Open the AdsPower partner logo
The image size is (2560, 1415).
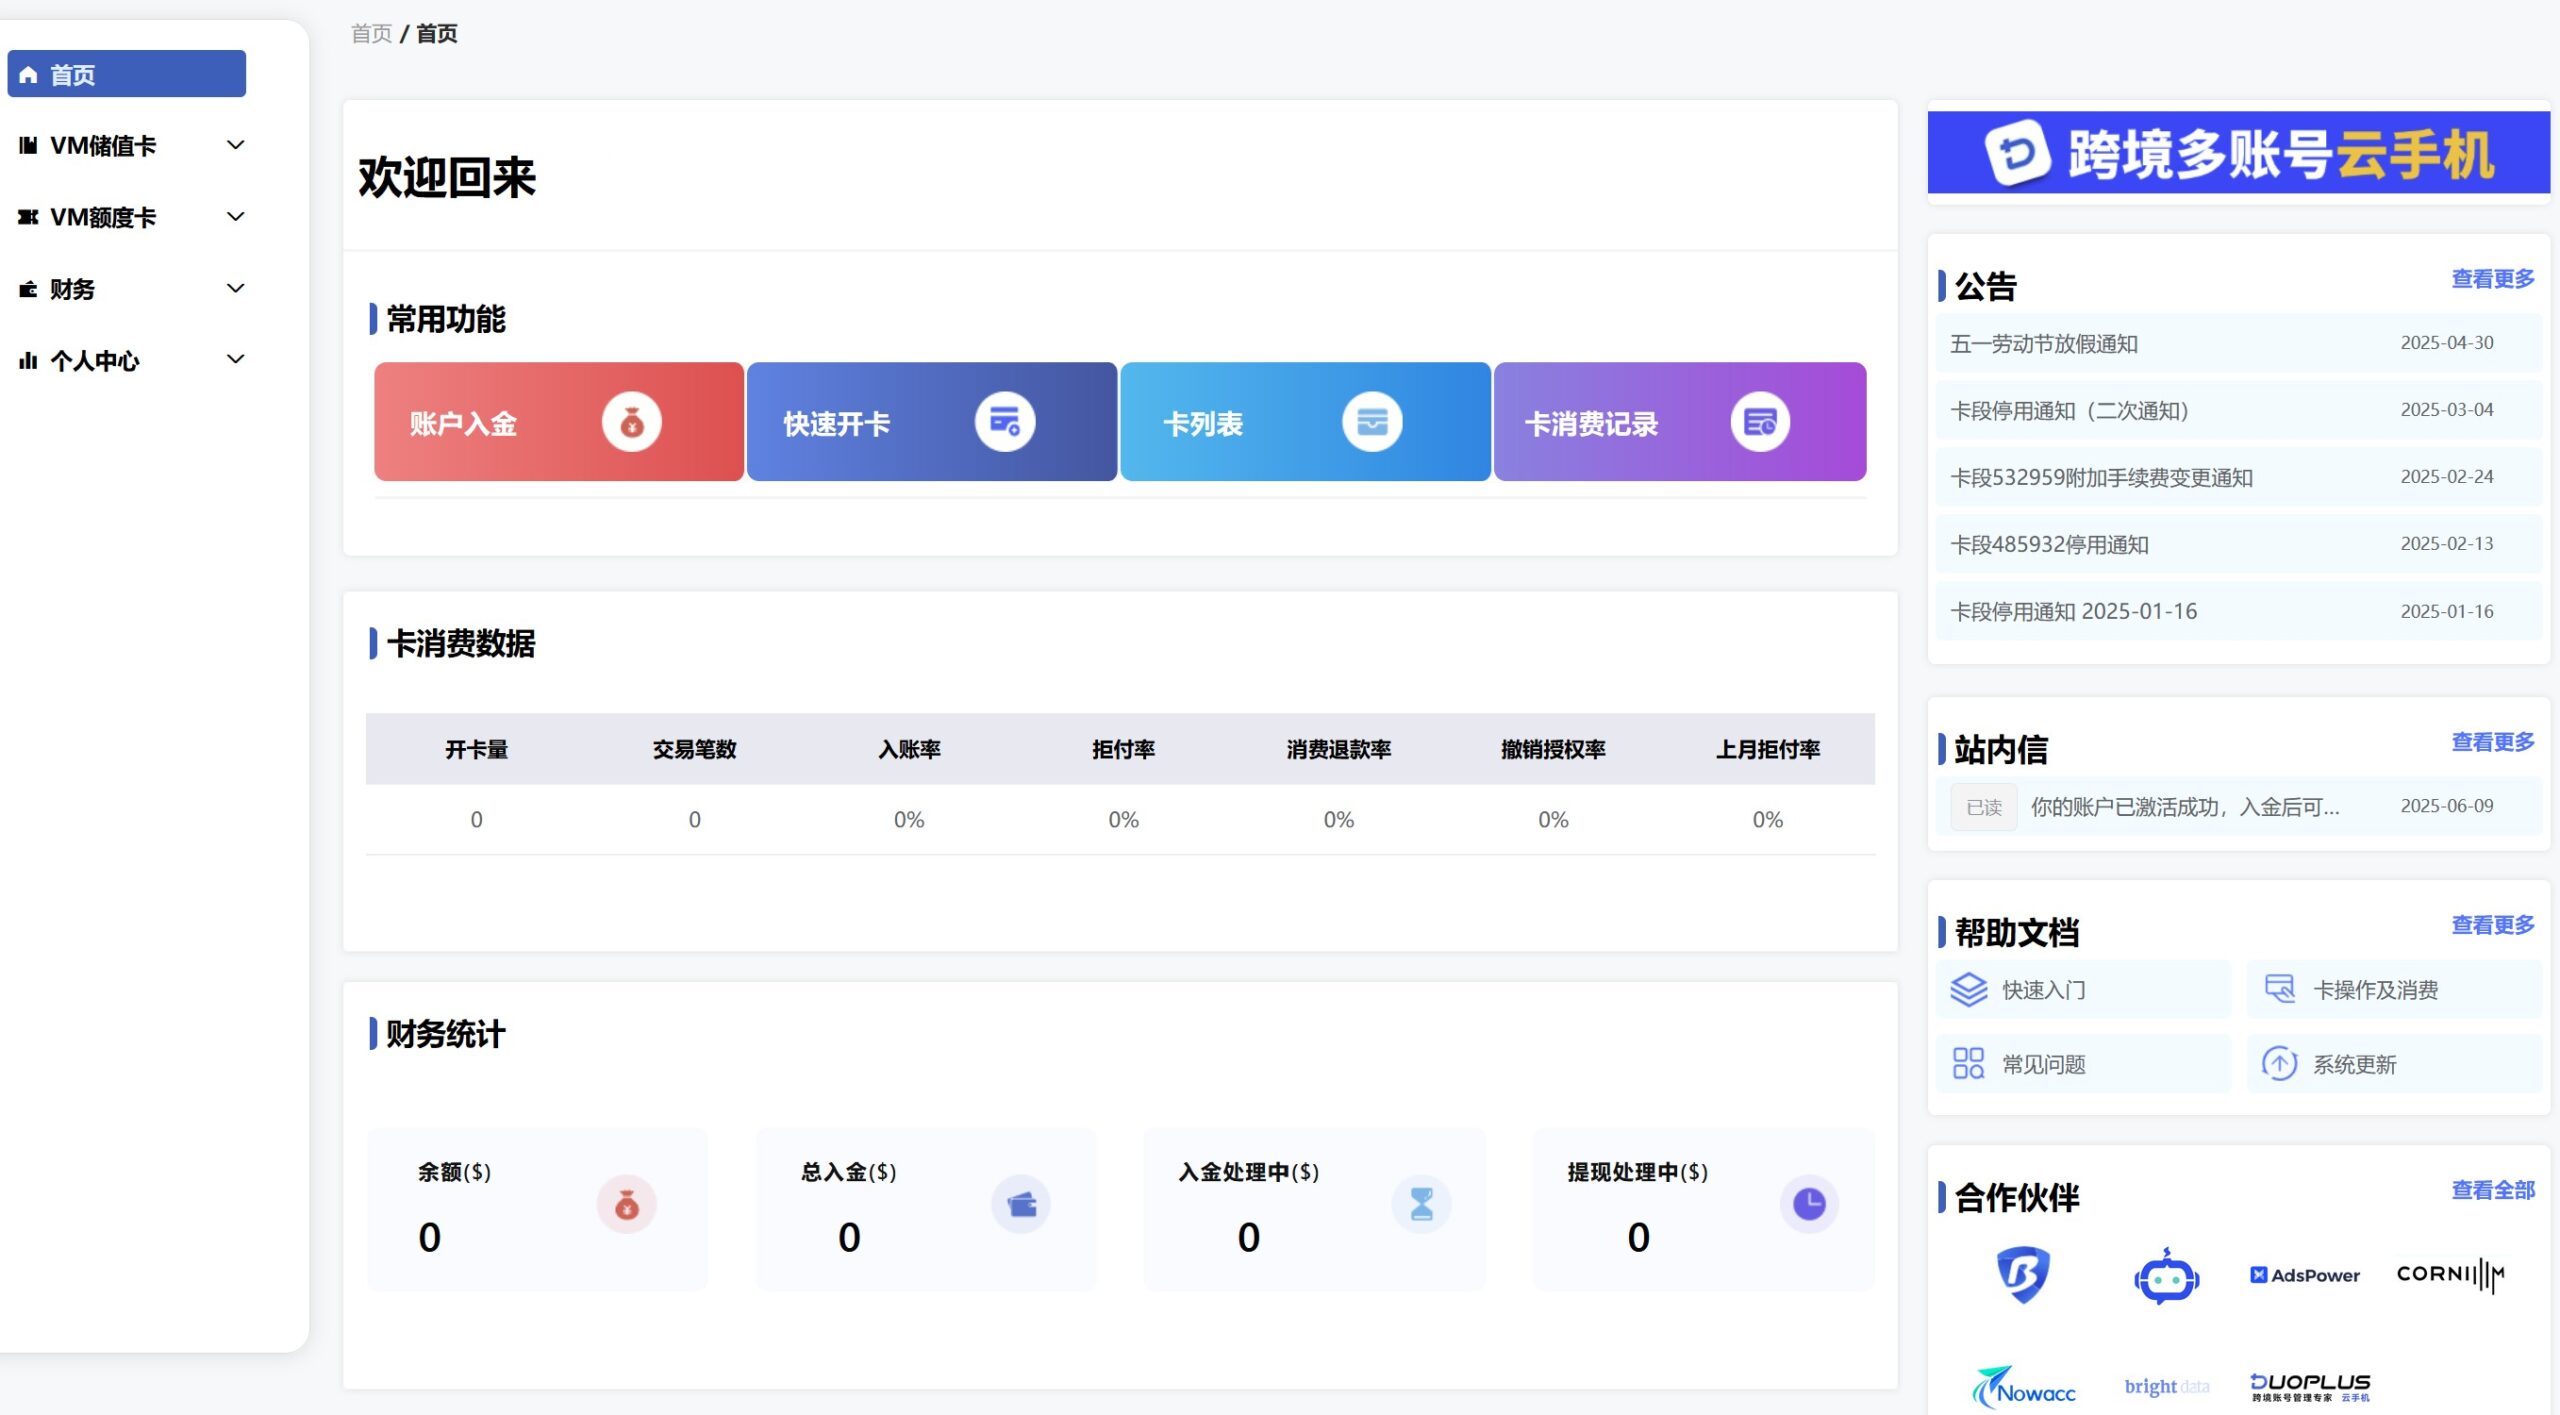coord(2305,1275)
